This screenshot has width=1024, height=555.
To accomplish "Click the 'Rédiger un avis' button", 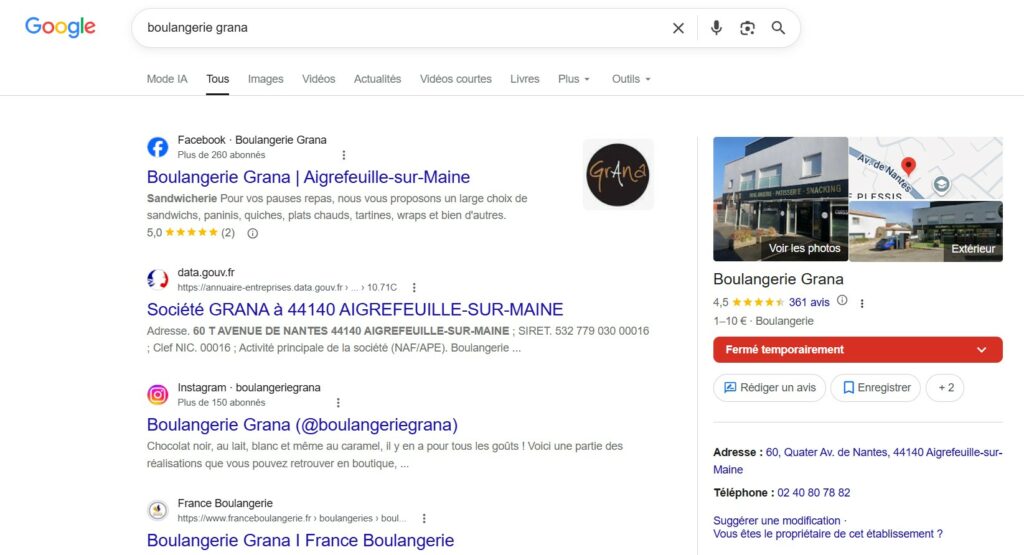I will [x=769, y=388].
